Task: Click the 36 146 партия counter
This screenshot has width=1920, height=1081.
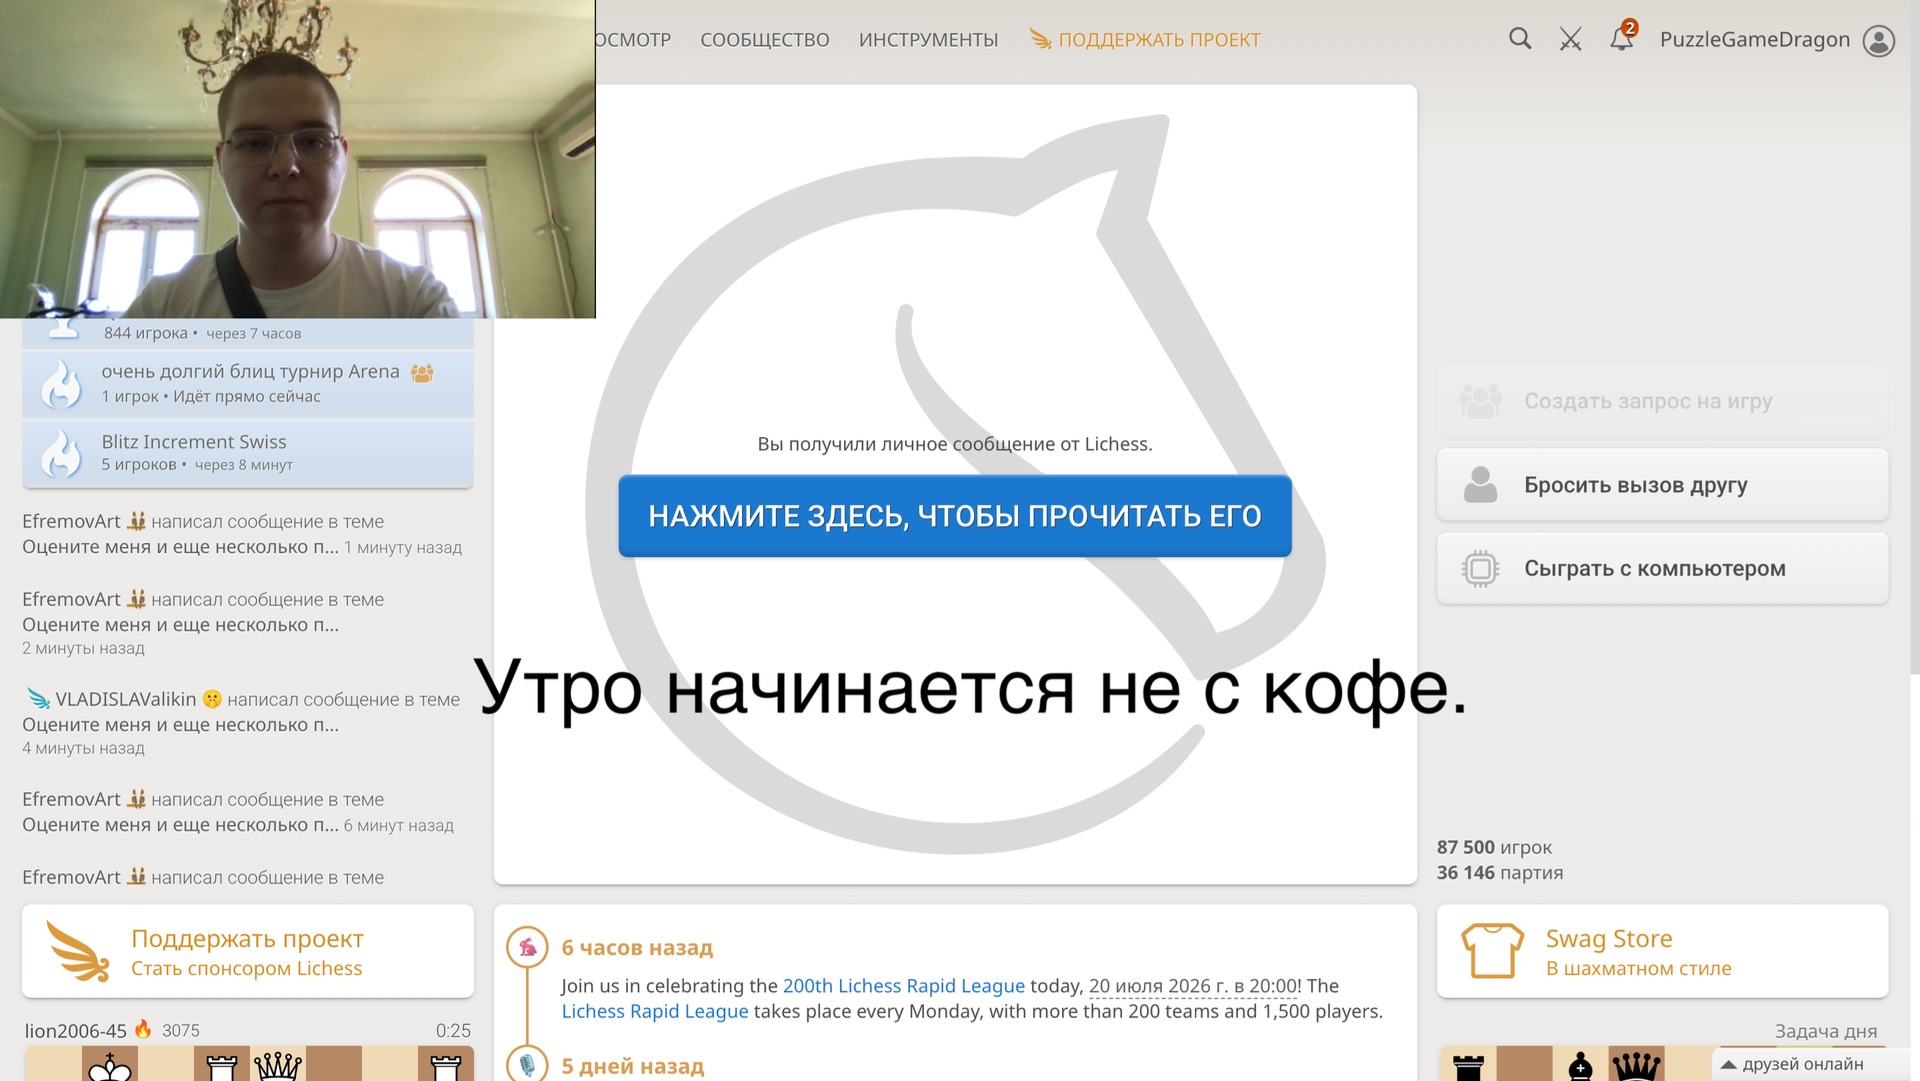Action: 1500,872
